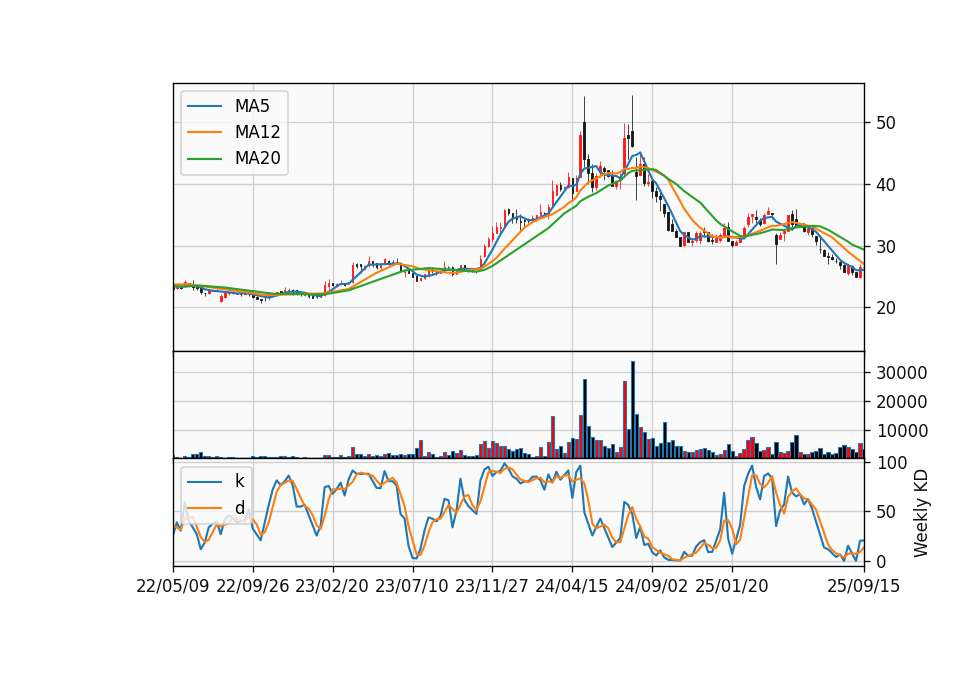Click the d legend label
Screen dimensions: 960x690
[239, 508]
